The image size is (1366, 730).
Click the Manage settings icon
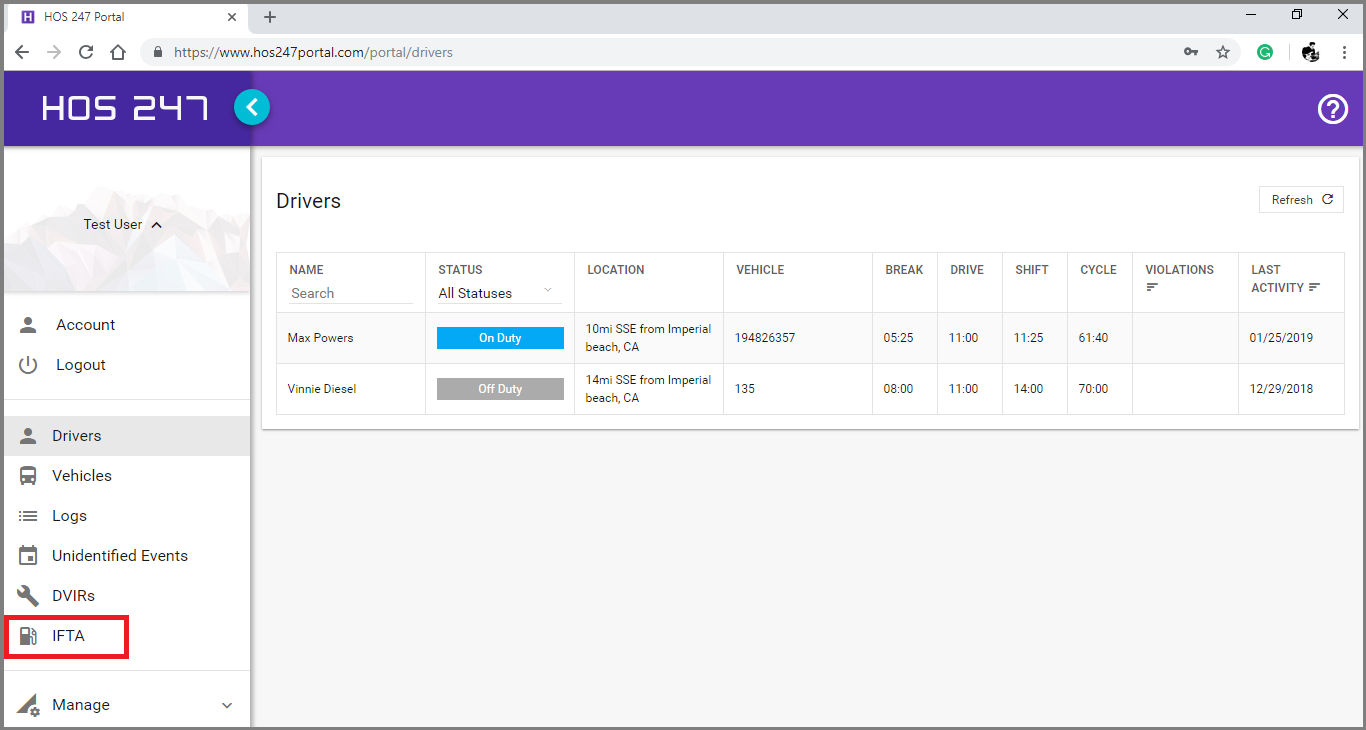click(28, 705)
